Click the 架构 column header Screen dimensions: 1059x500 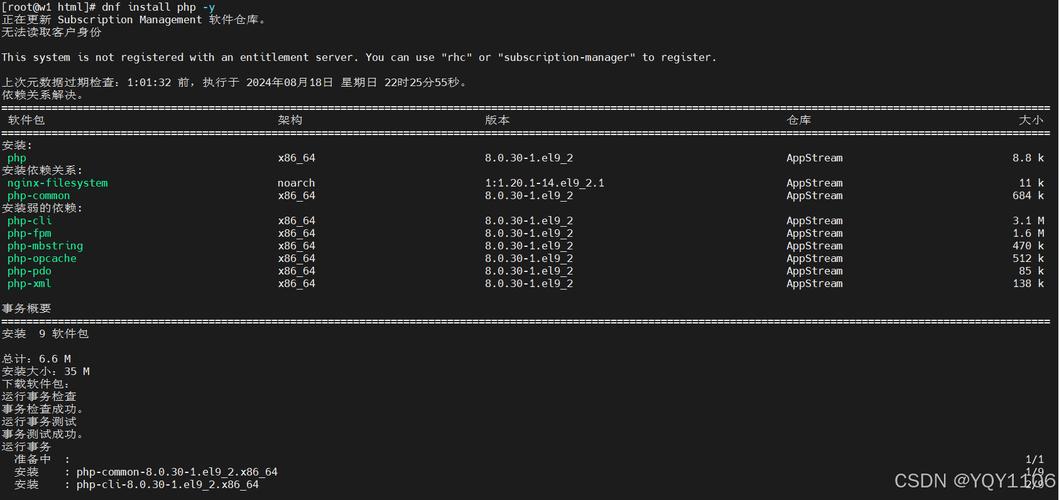(290, 120)
